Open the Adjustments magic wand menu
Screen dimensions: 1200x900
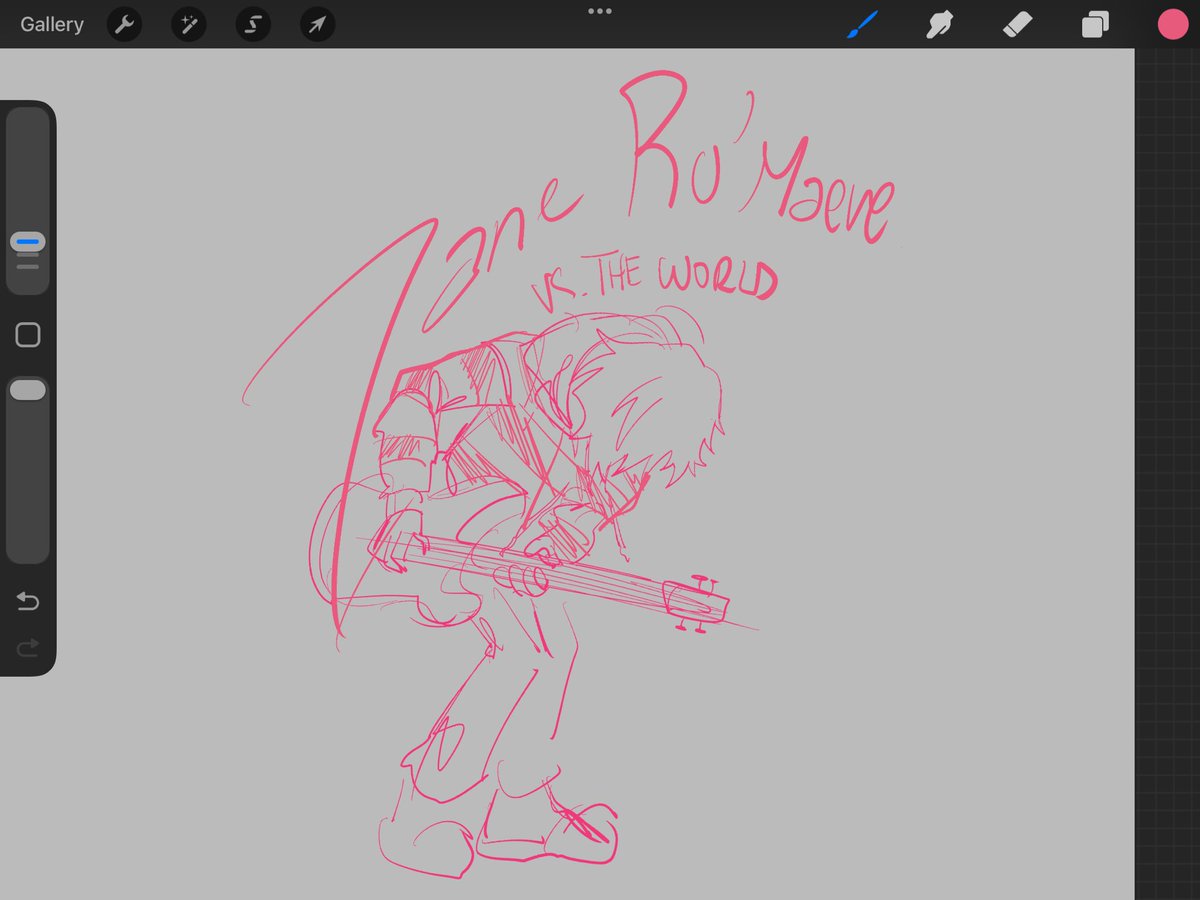(x=188, y=25)
